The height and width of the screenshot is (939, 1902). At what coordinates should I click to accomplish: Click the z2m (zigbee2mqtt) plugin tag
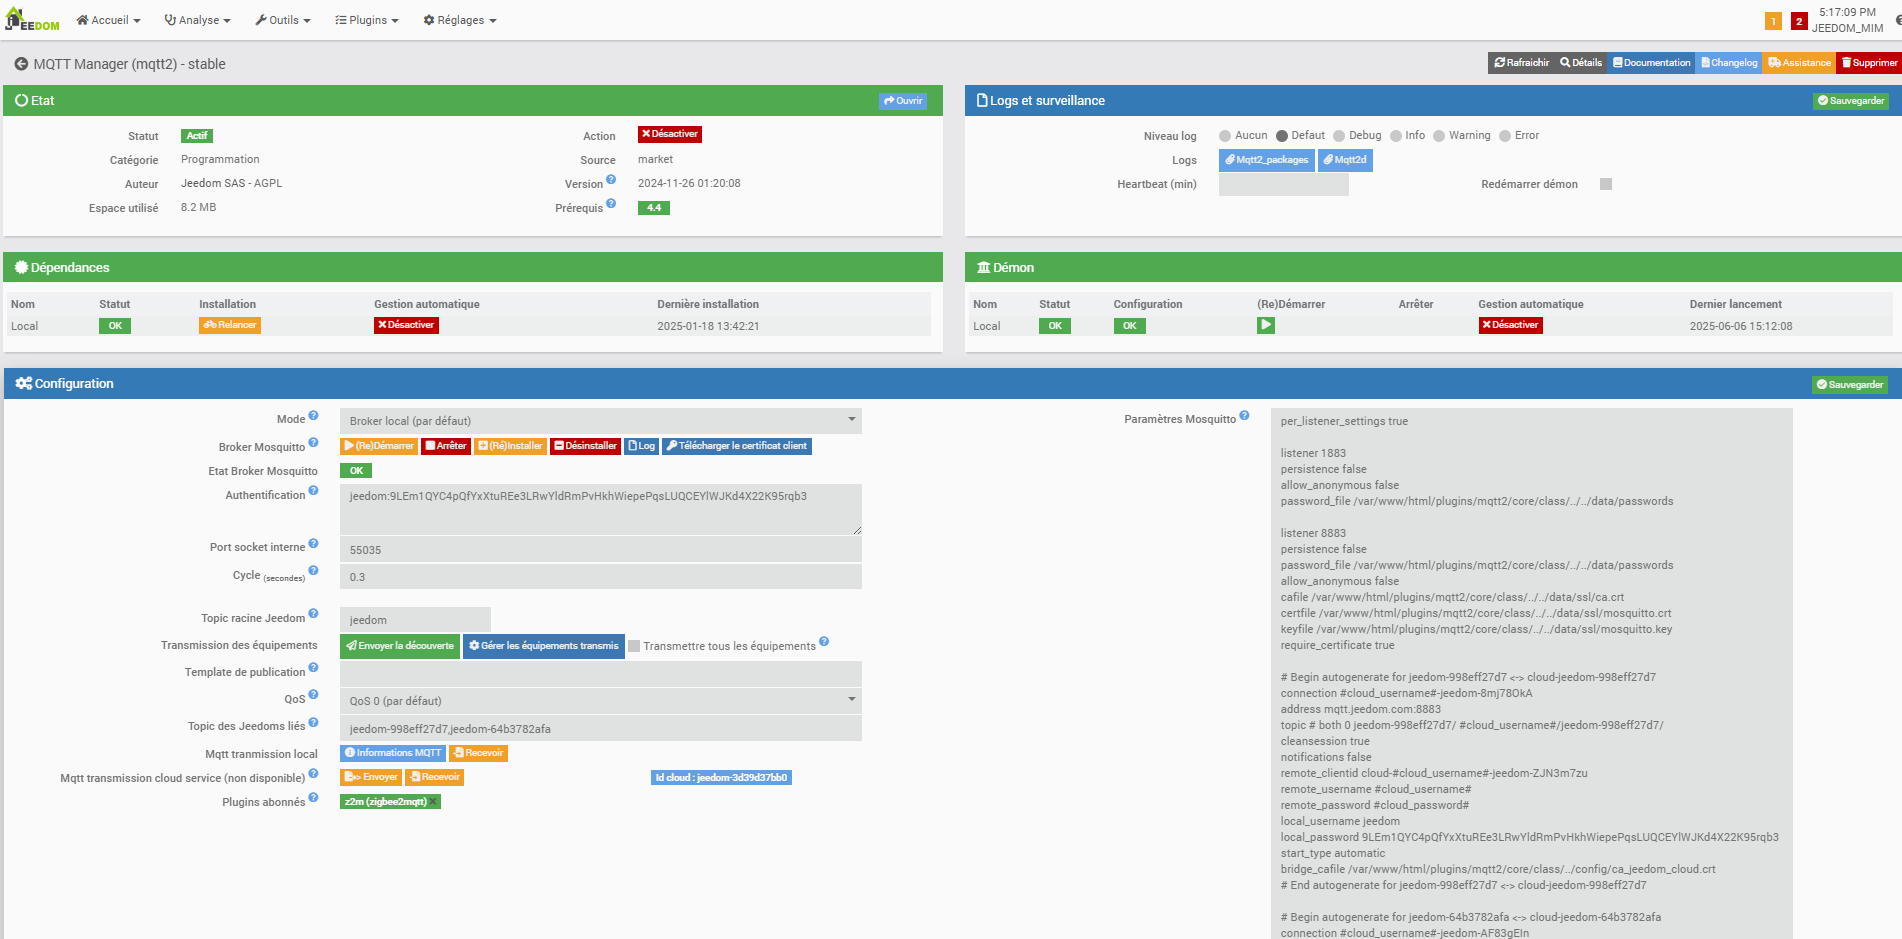[x=390, y=802]
